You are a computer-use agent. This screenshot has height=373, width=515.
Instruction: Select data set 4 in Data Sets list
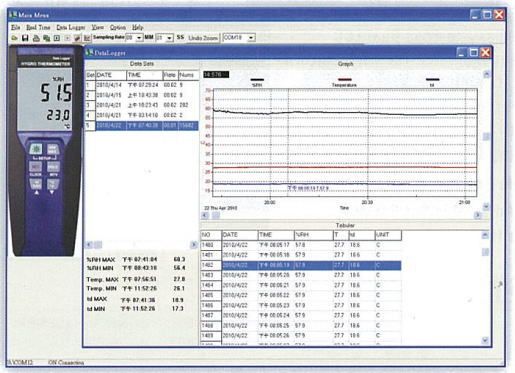(142, 115)
